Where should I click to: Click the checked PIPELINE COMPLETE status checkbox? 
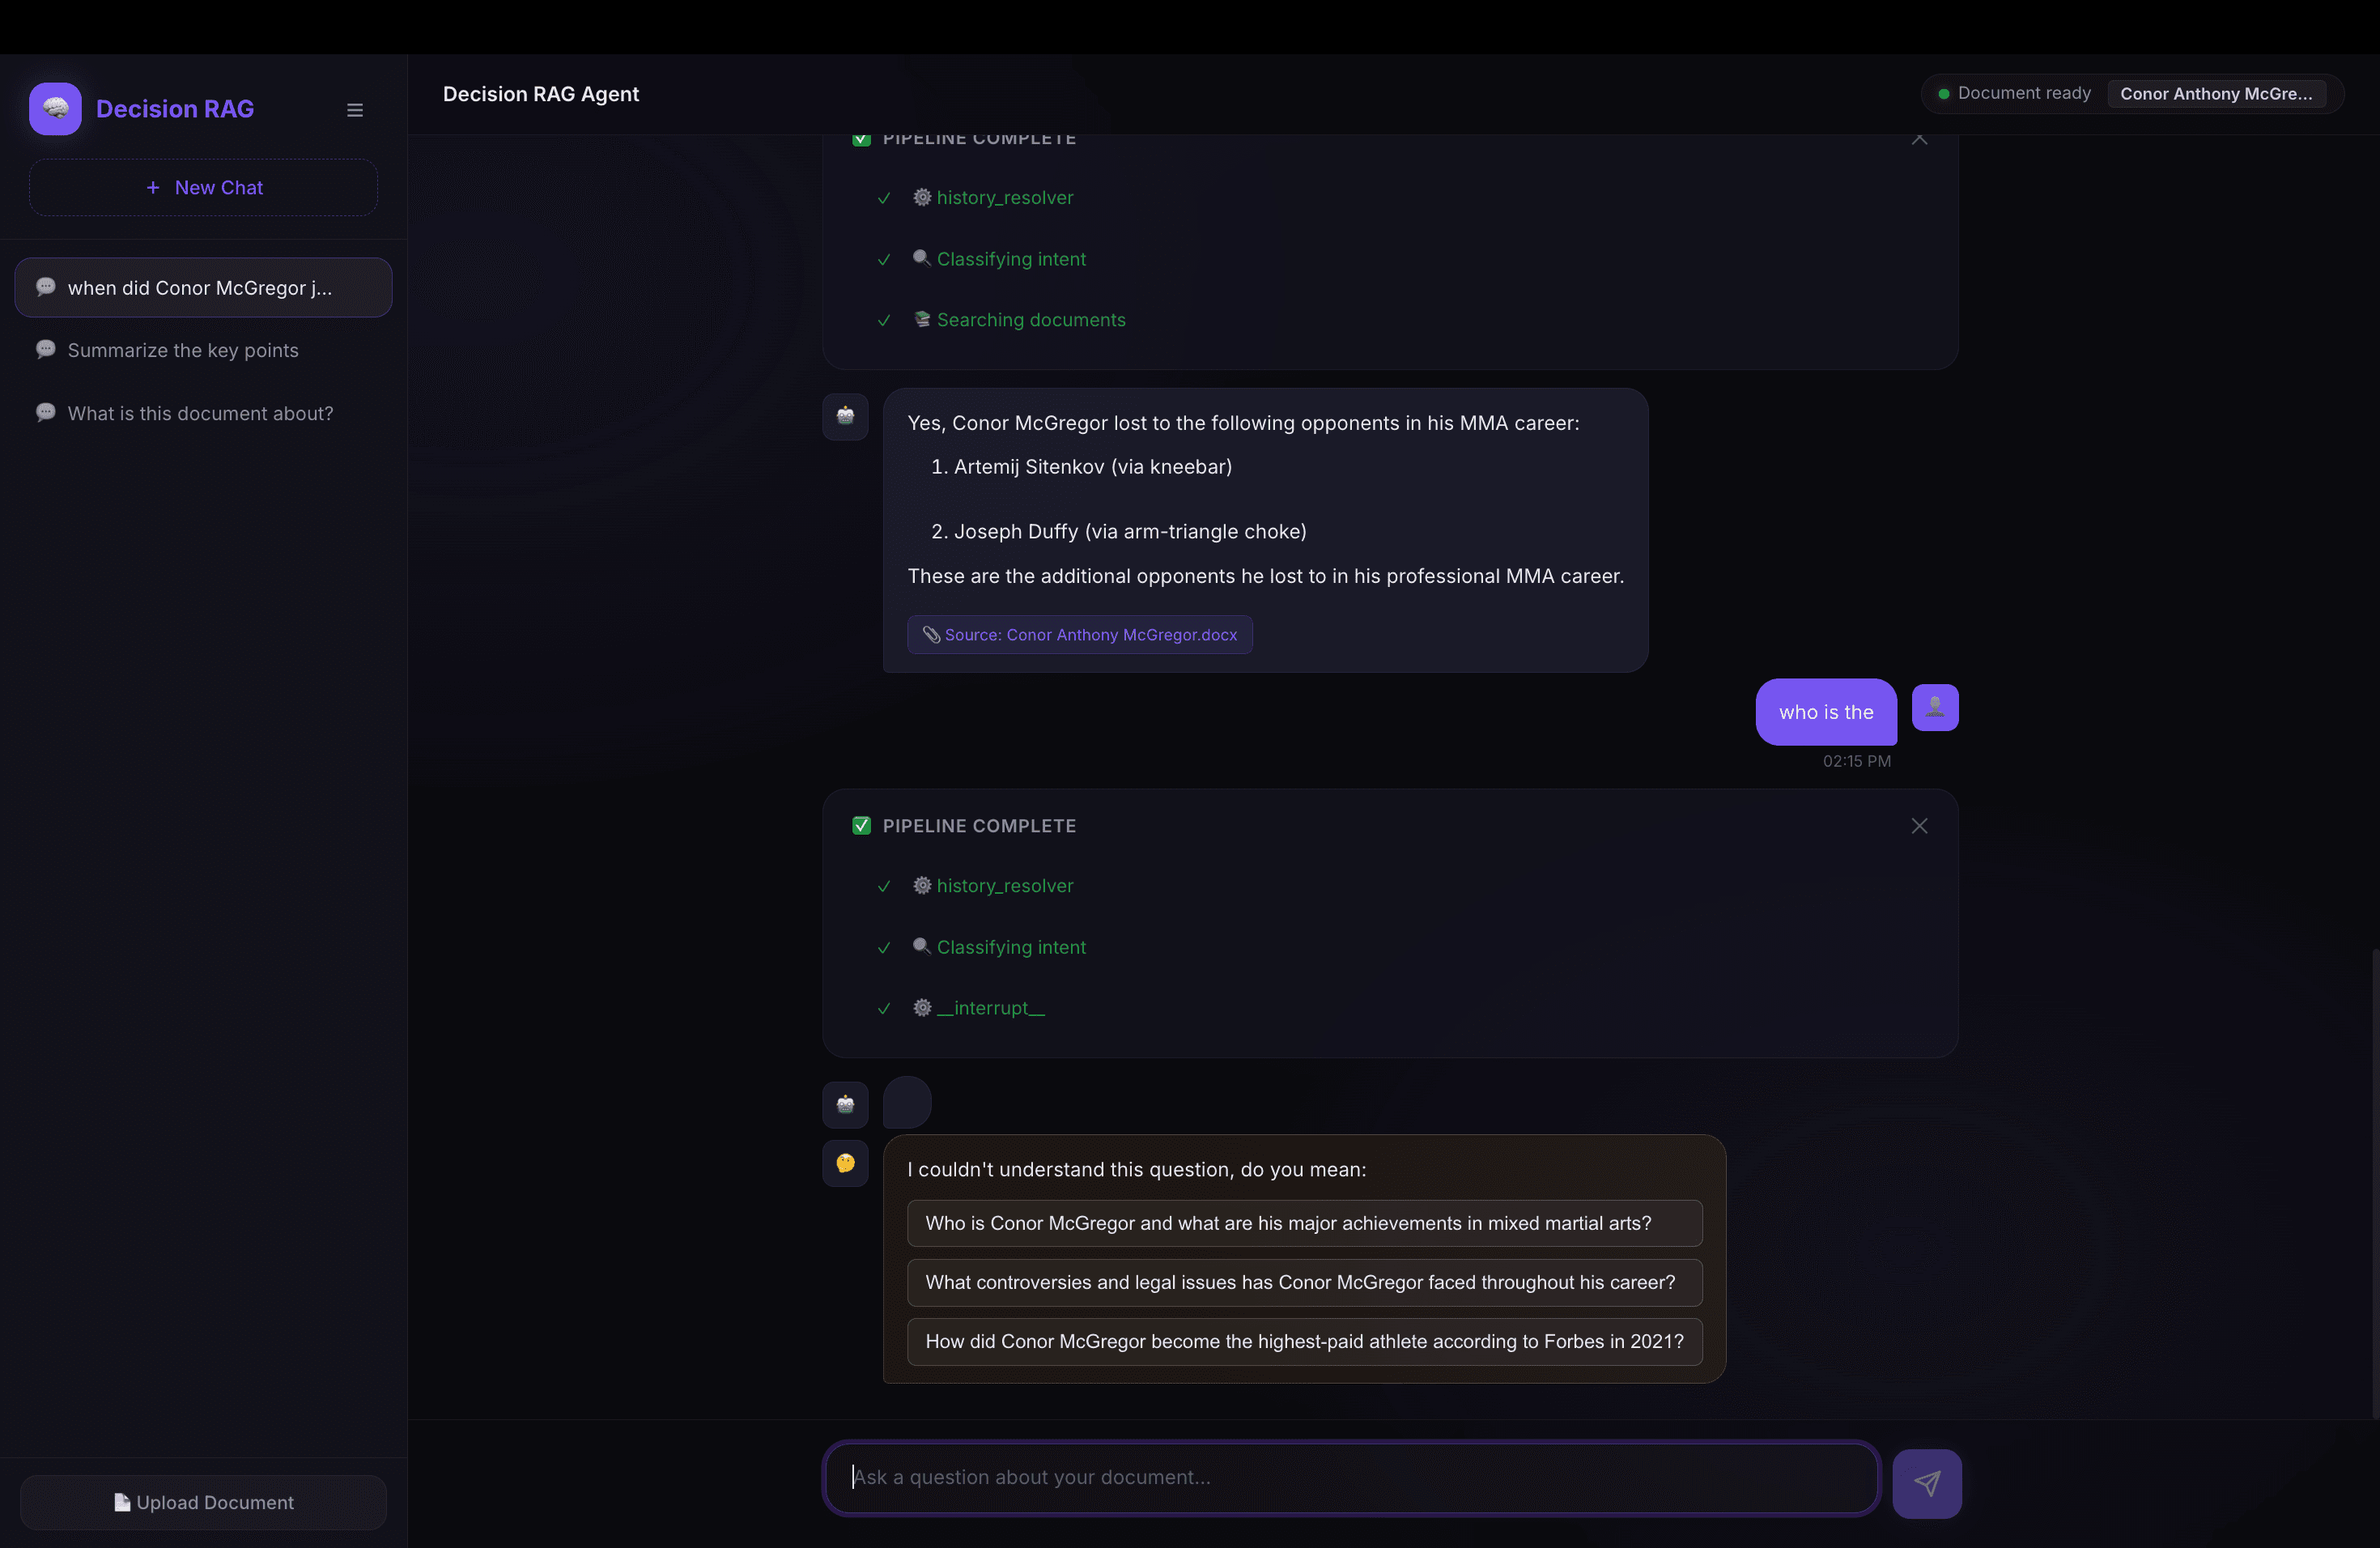click(862, 825)
